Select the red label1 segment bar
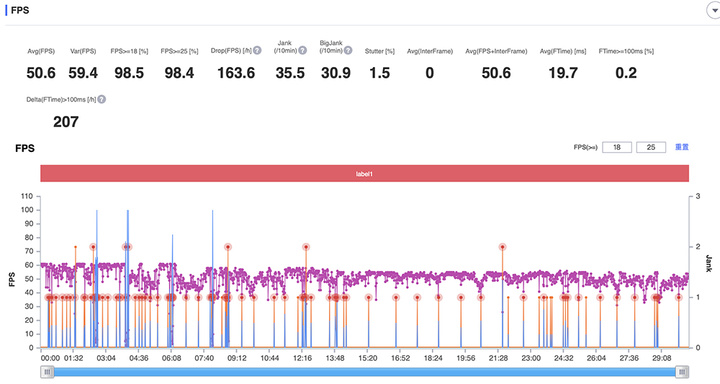 [x=365, y=174]
